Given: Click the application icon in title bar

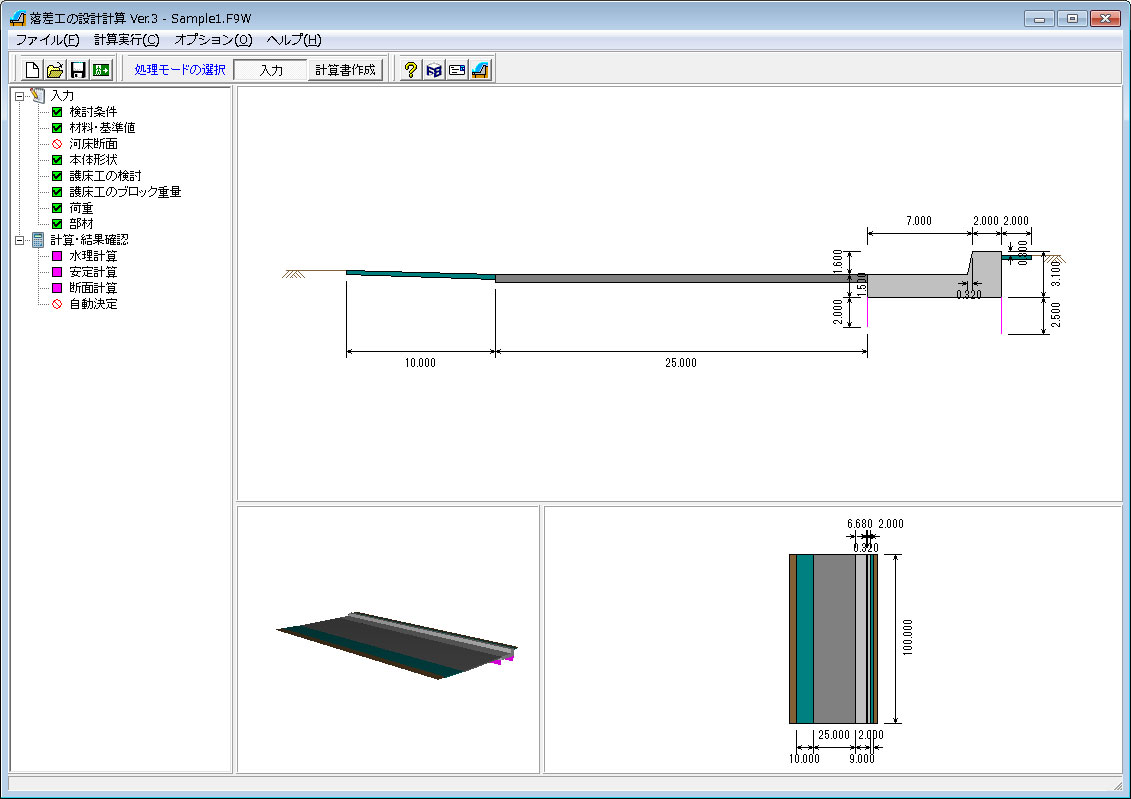Looking at the screenshot, I should (x=18, y=18).
